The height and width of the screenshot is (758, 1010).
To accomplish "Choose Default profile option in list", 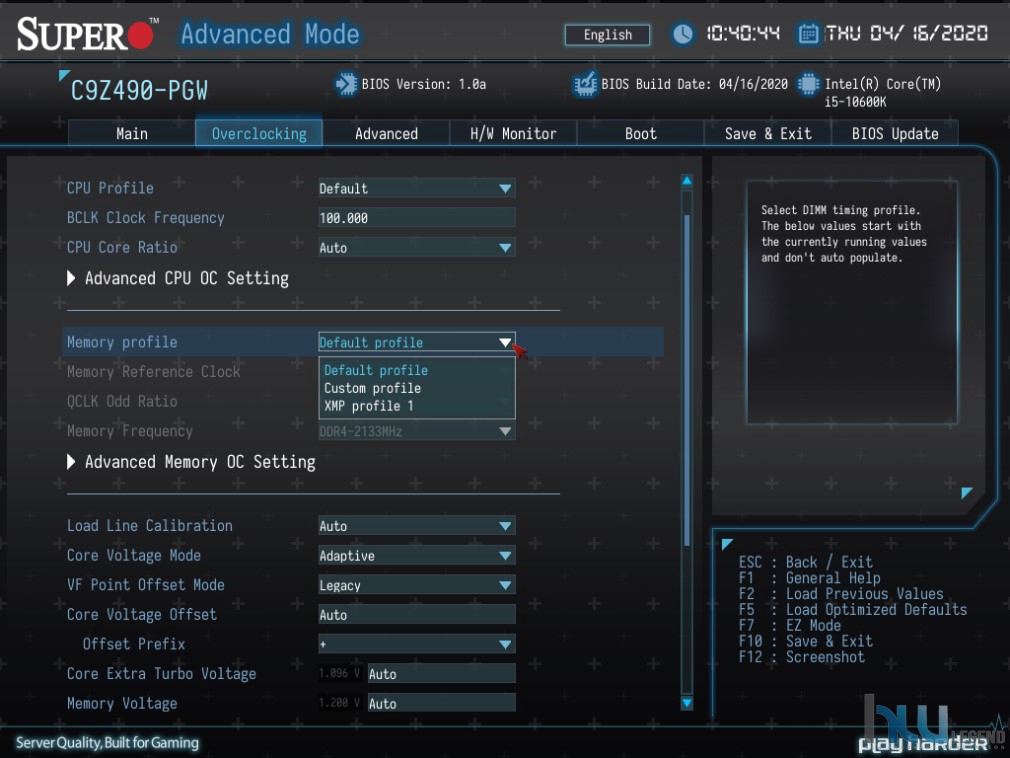I will pos(376,370).
